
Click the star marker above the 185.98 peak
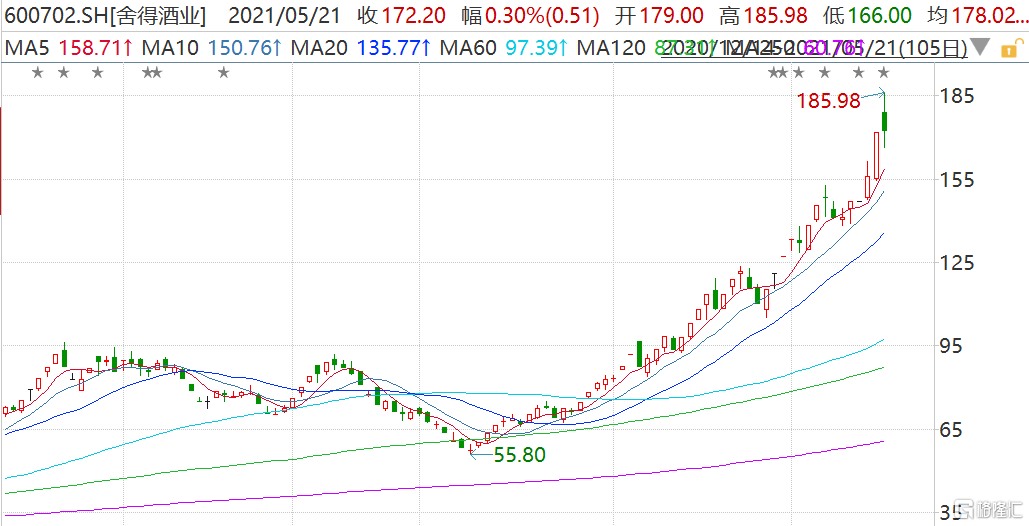[x=884, y=72]
